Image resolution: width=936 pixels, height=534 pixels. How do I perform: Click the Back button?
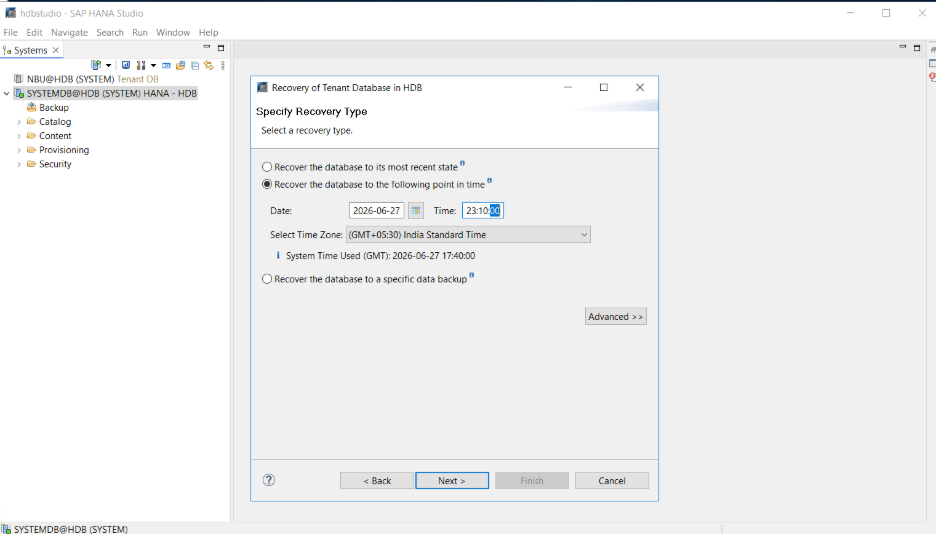click(x=377, y=480)
